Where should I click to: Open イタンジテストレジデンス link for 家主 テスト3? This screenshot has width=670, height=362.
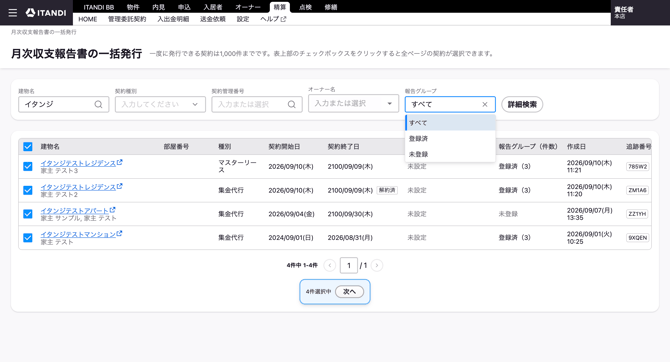point(78,163)
